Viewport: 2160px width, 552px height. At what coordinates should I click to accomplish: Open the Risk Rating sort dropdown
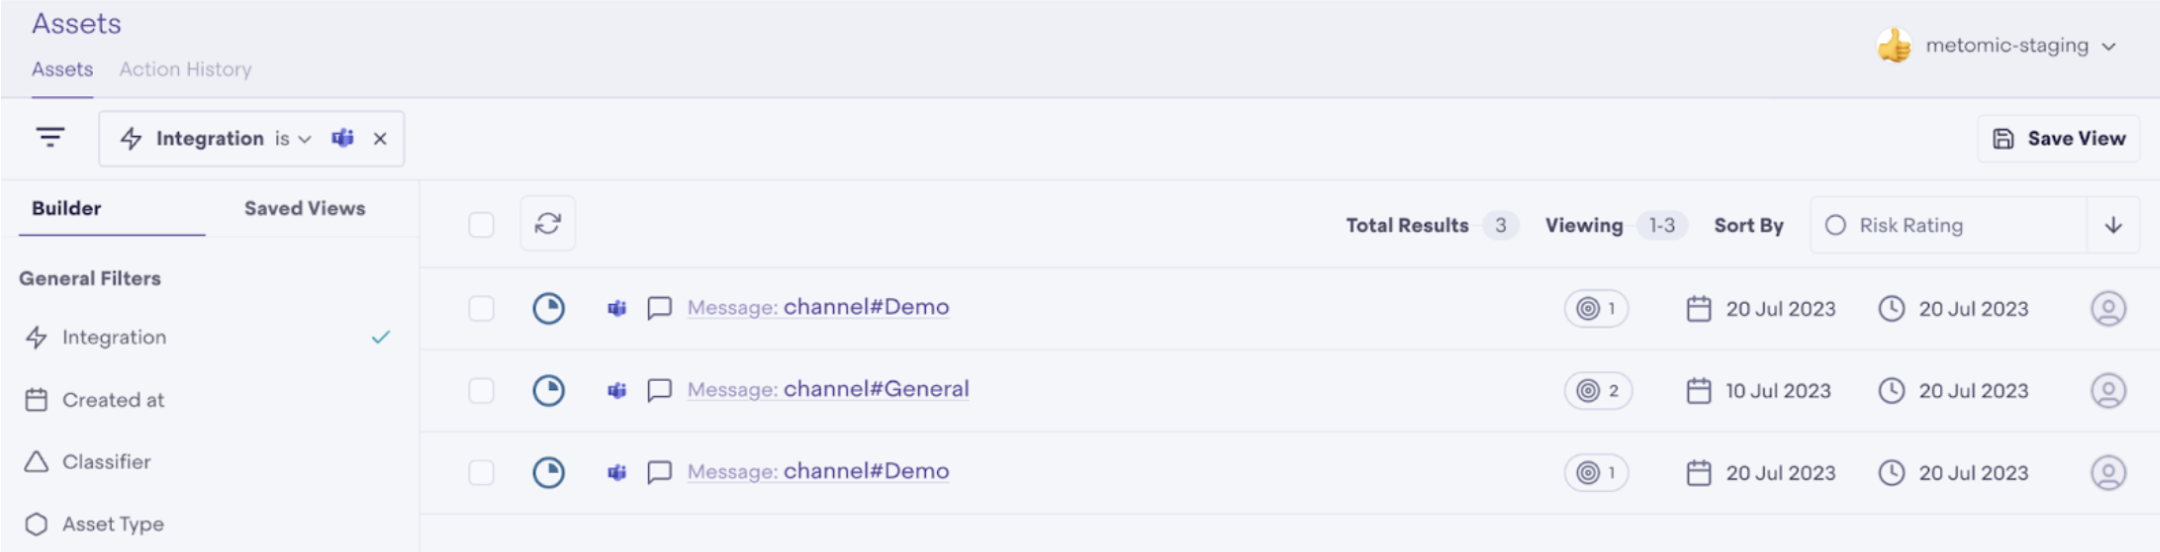pos(1950,225)
